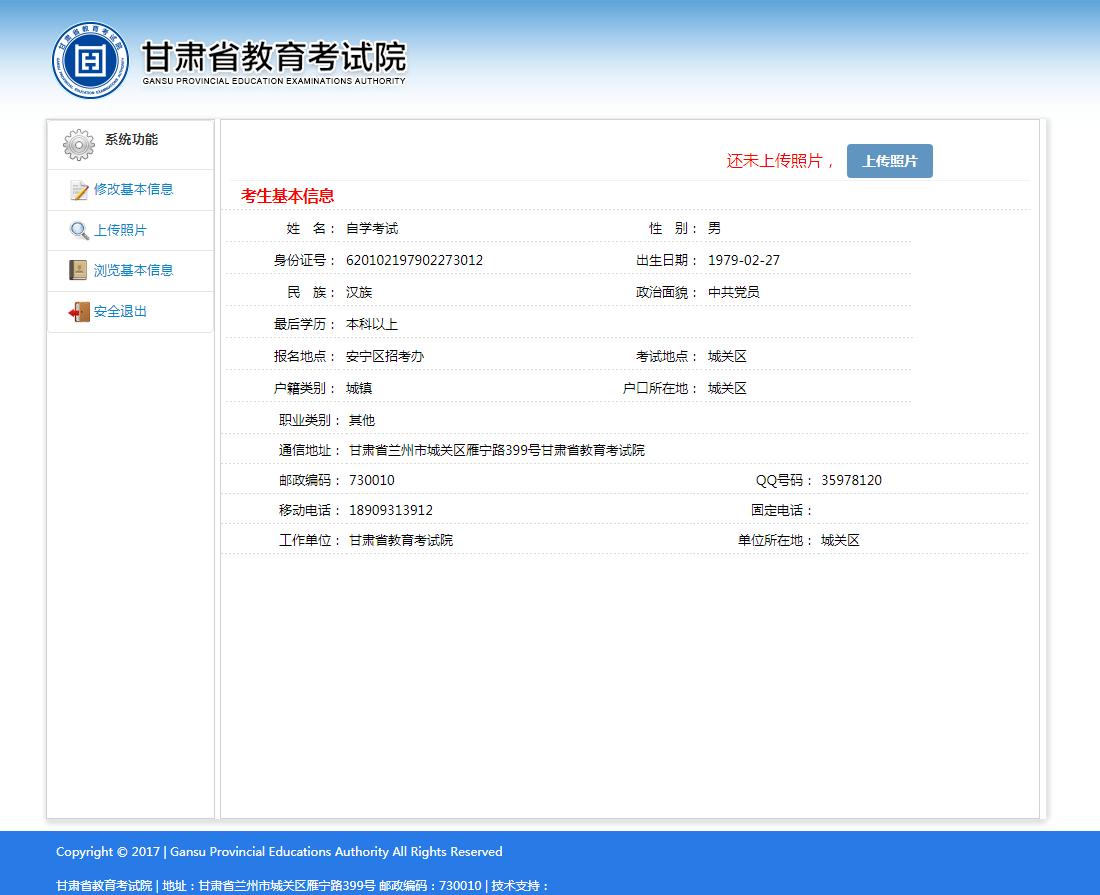The image size is (1100, 895).
Task: Go to 浏览基本信息 in sidebar
Action: pos(133,270)
